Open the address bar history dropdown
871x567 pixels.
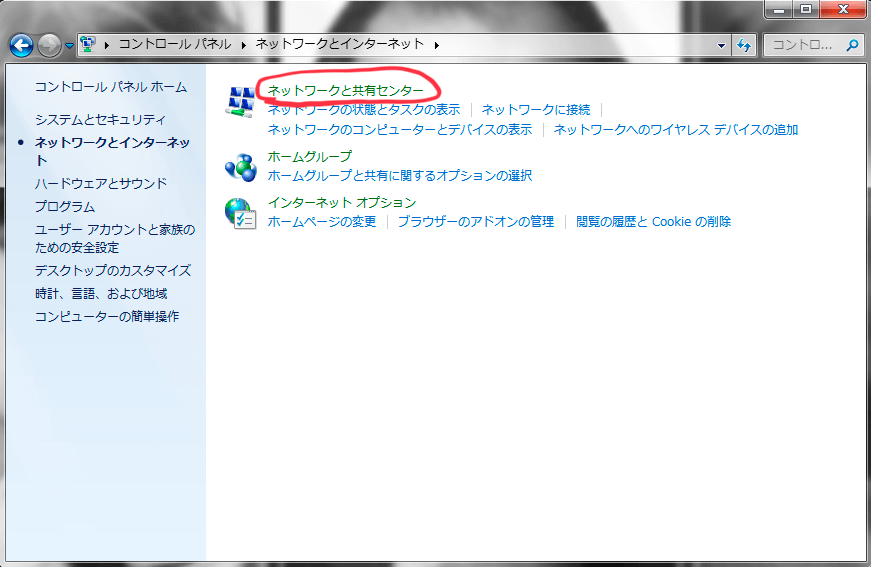click(721, 46)
